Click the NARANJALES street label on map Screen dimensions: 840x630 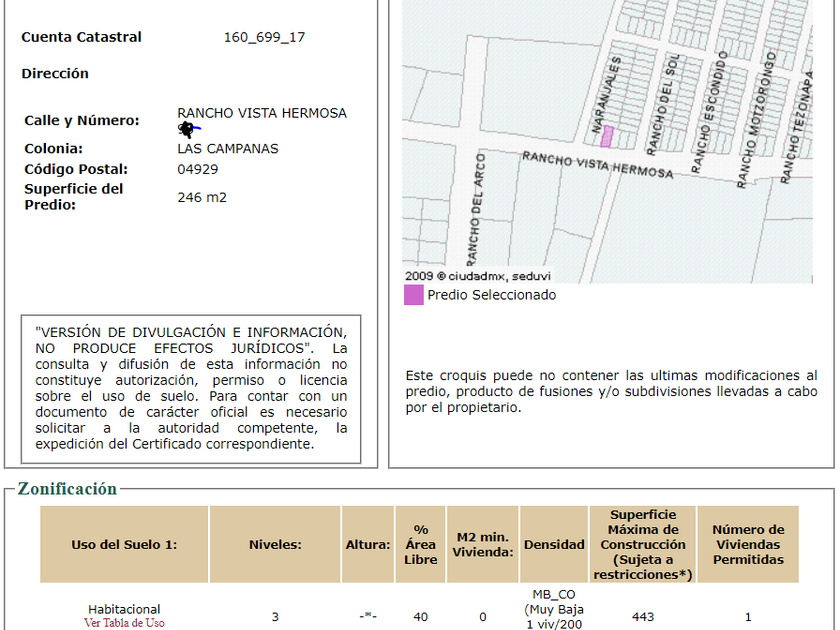tap(606, 94)
